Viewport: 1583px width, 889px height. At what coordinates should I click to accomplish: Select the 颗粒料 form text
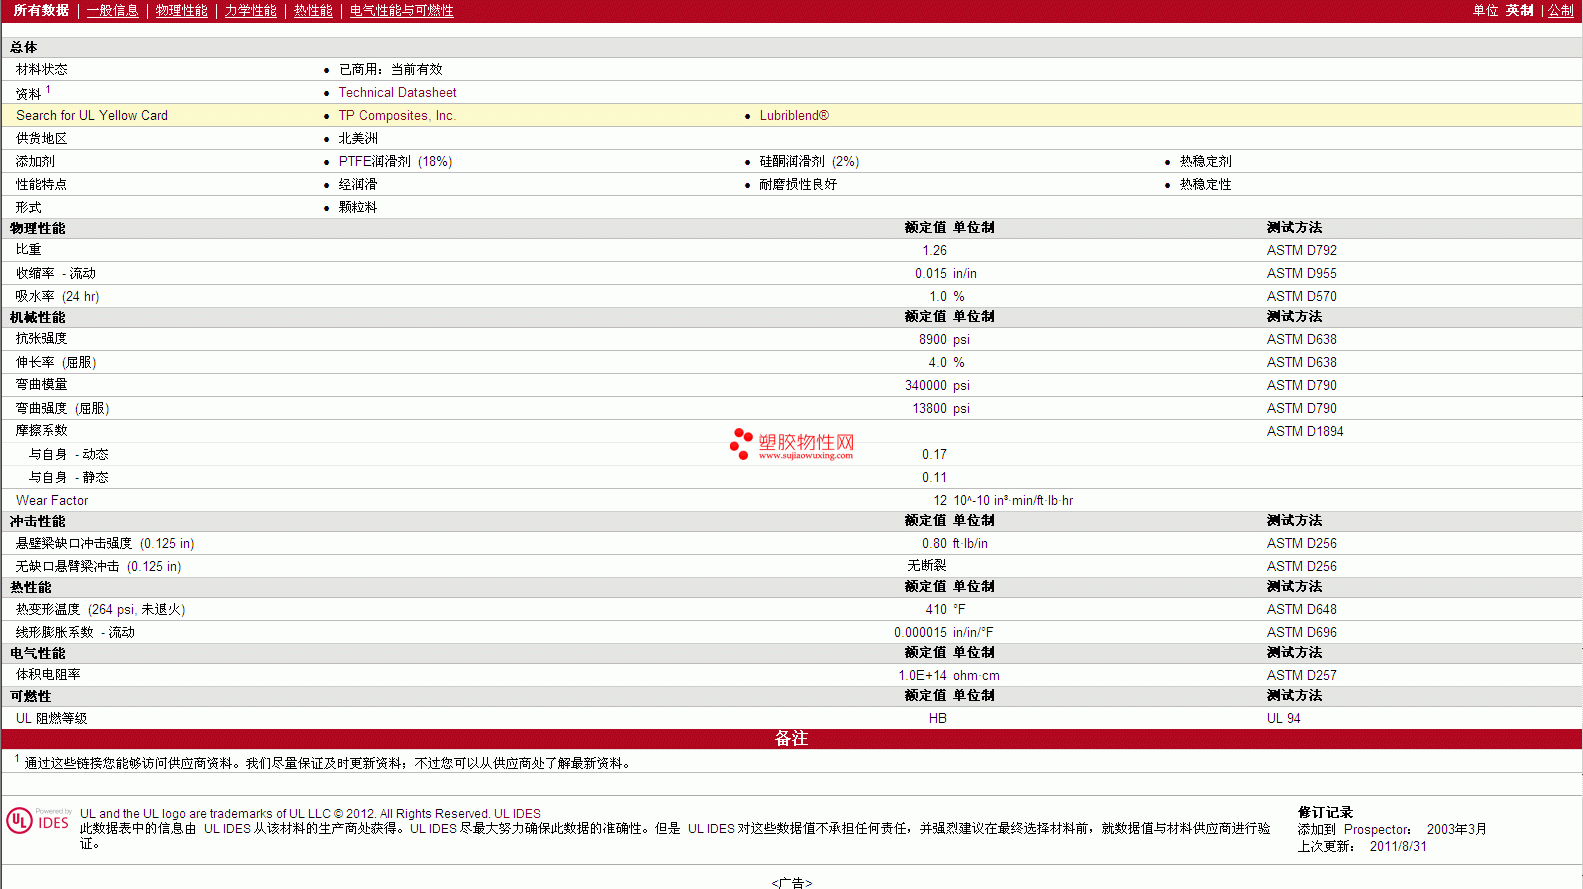click(x=358, y=208)
